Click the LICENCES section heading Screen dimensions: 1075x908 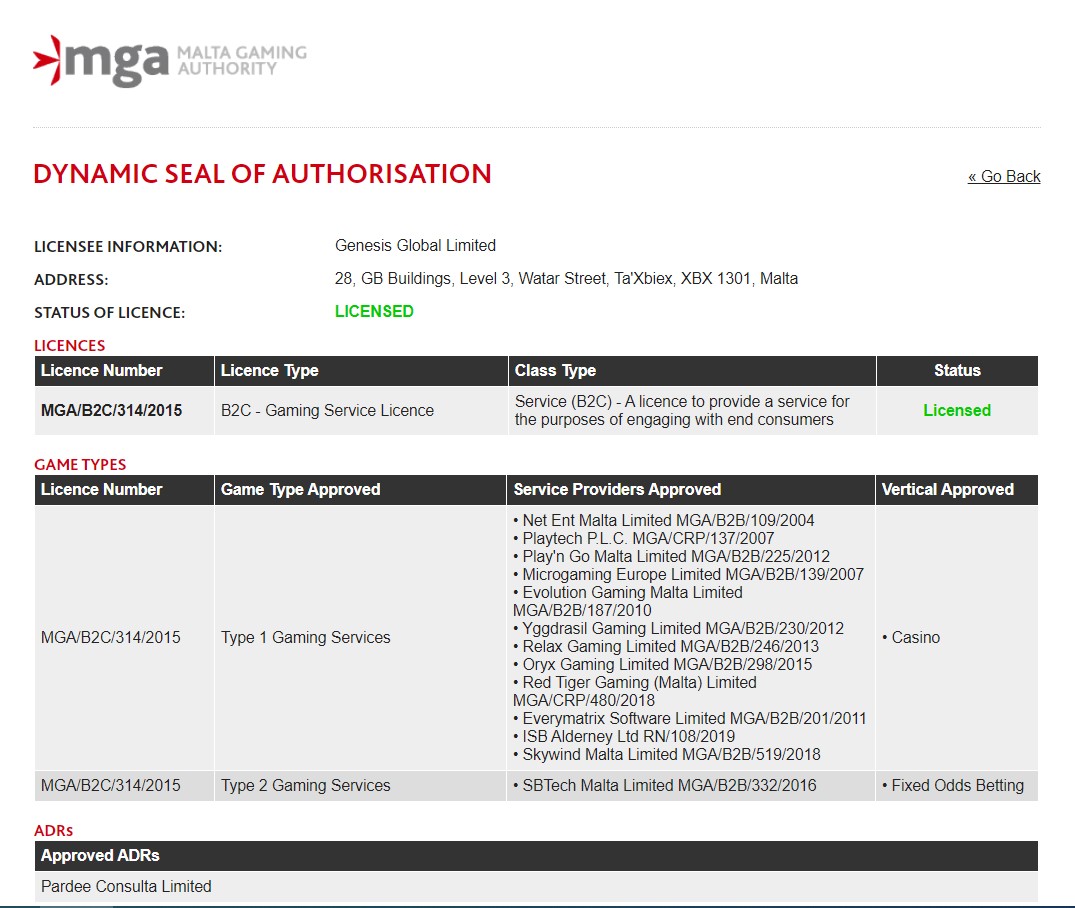70,345
